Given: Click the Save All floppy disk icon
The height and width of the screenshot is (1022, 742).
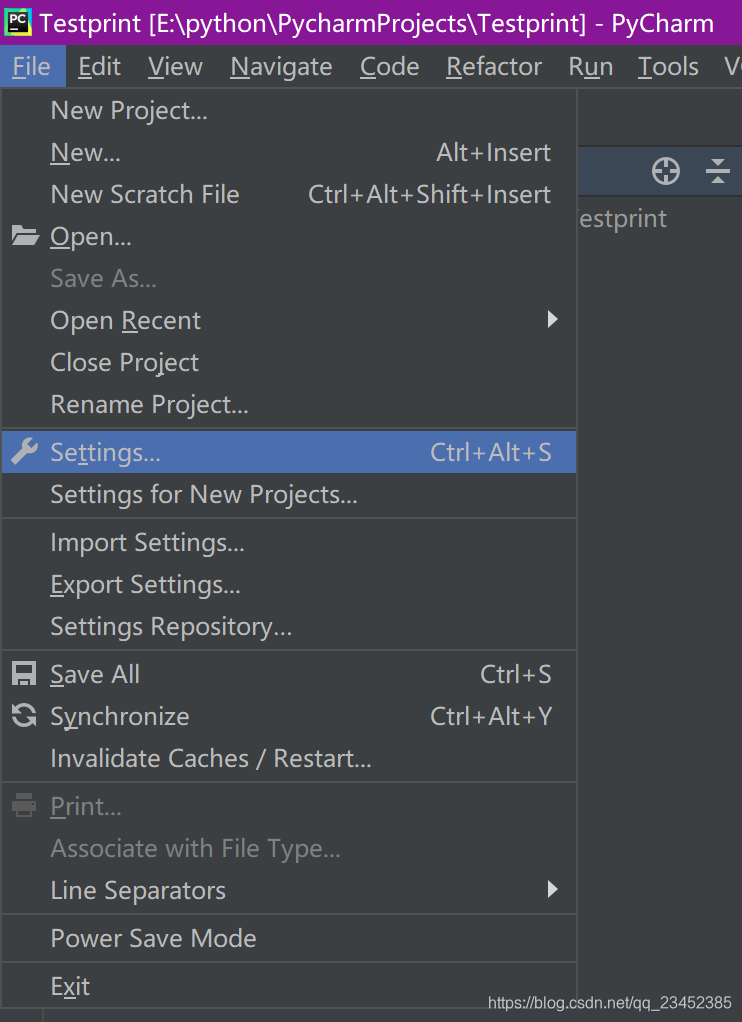Looking at the screenshot, I should 25,673.
